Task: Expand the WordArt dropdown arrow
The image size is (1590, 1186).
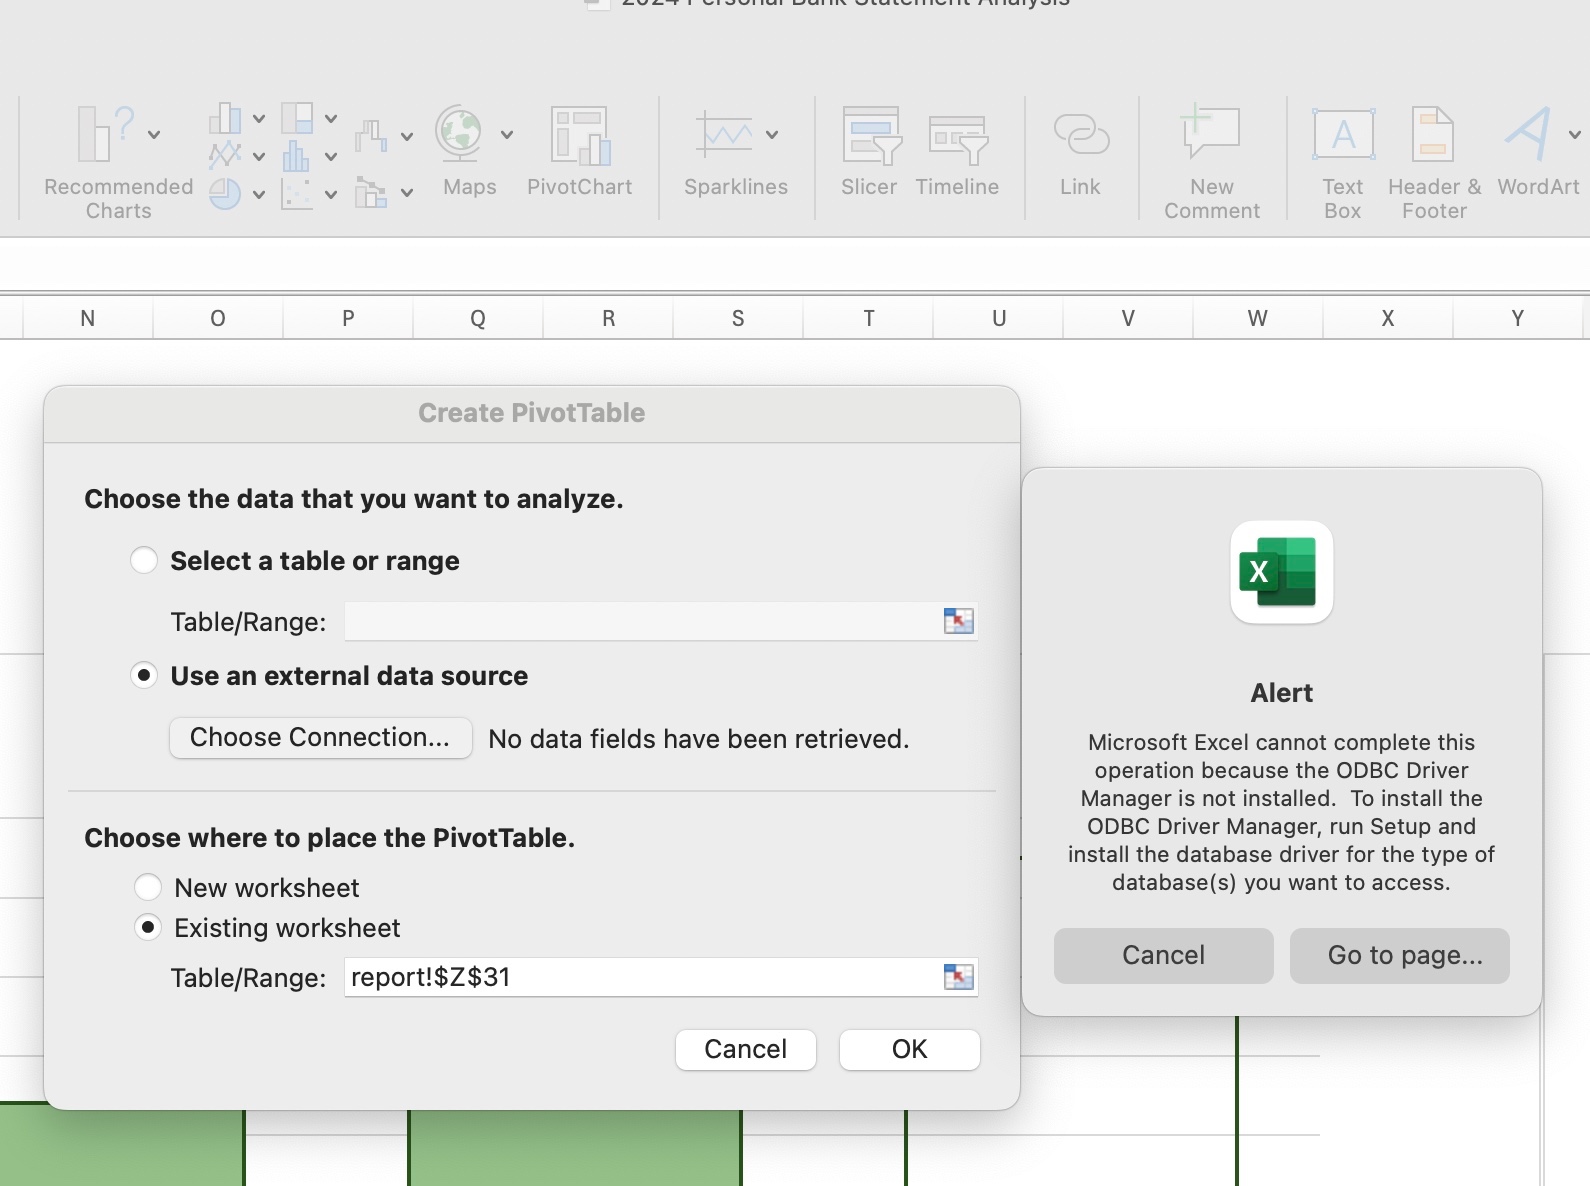Action: tap(1575, 135)
